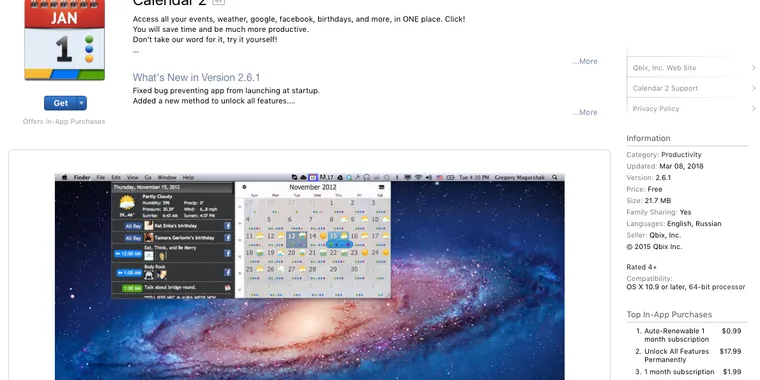
Task: Click the cloud icon in the menu bar
Action: point(303,177)
